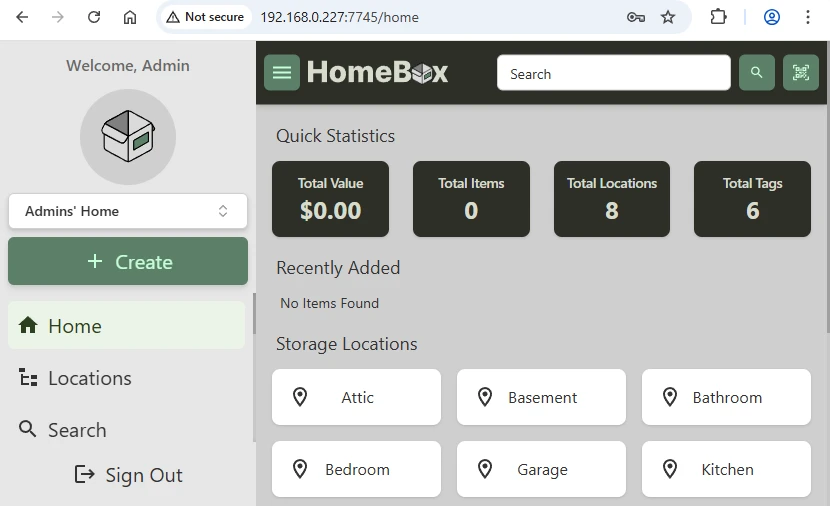
Task: Bookmark the page with star icon
Action: click(668, 17)
